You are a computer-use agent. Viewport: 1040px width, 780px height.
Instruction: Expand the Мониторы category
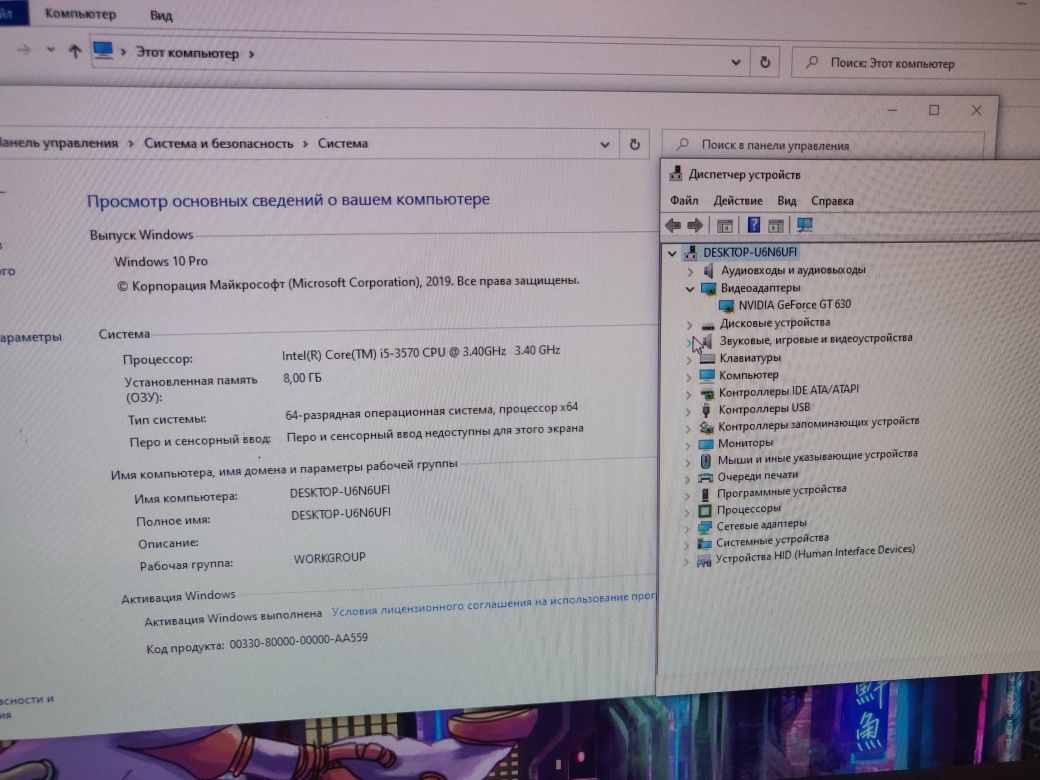pos(687,445)
